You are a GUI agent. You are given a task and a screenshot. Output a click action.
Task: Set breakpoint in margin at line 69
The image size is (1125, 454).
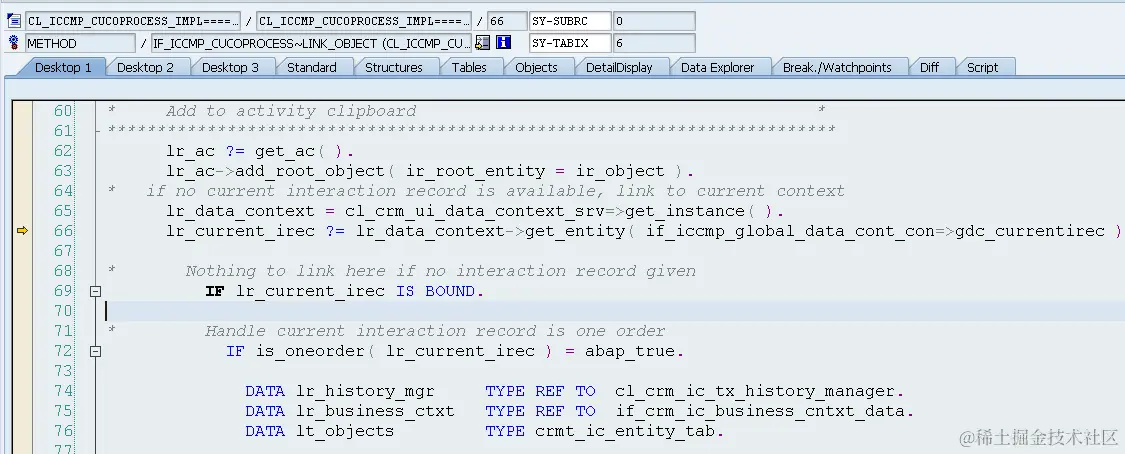pos(22,291)
